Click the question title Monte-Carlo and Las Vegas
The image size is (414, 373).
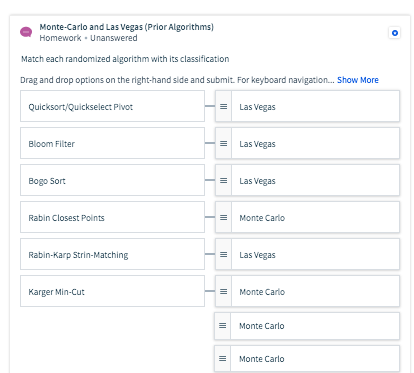(127, 27)
